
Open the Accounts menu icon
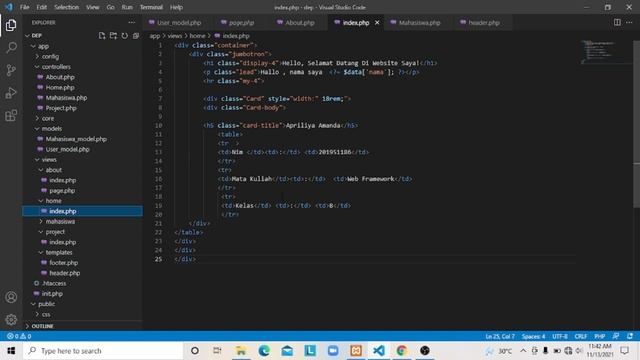(11, 297)
